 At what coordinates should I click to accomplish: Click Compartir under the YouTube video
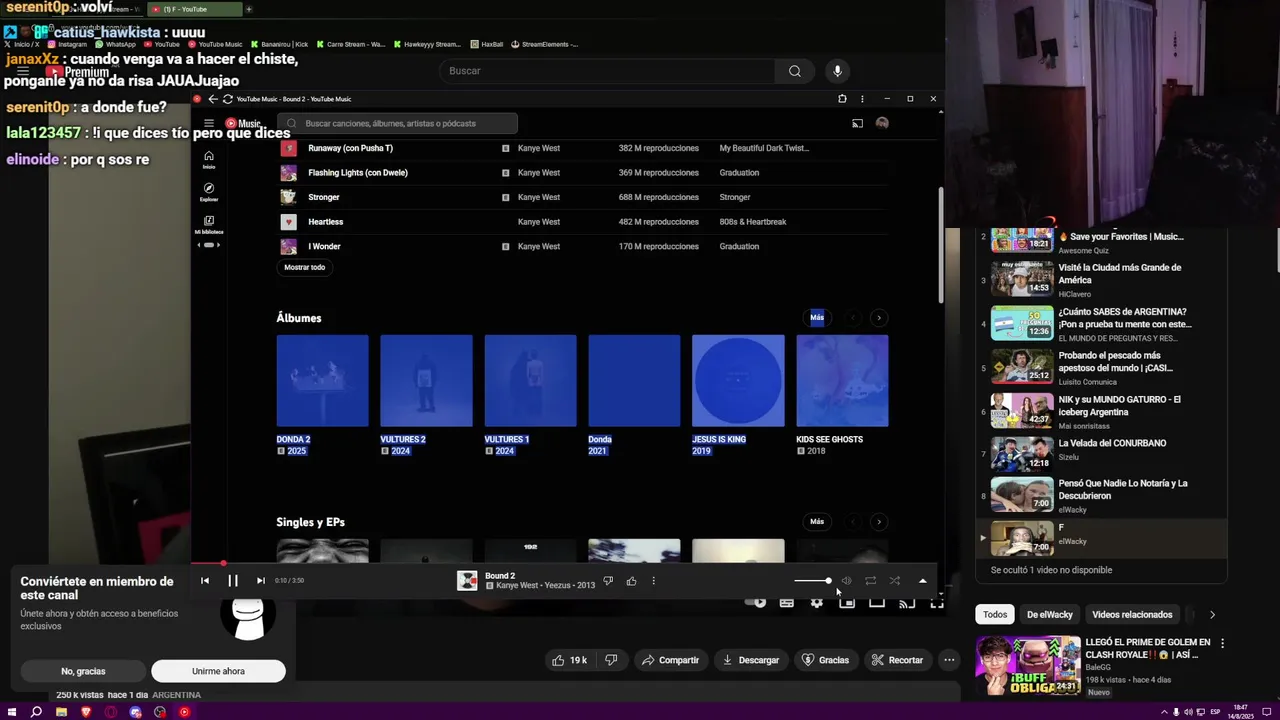click(x=670, y=660)
